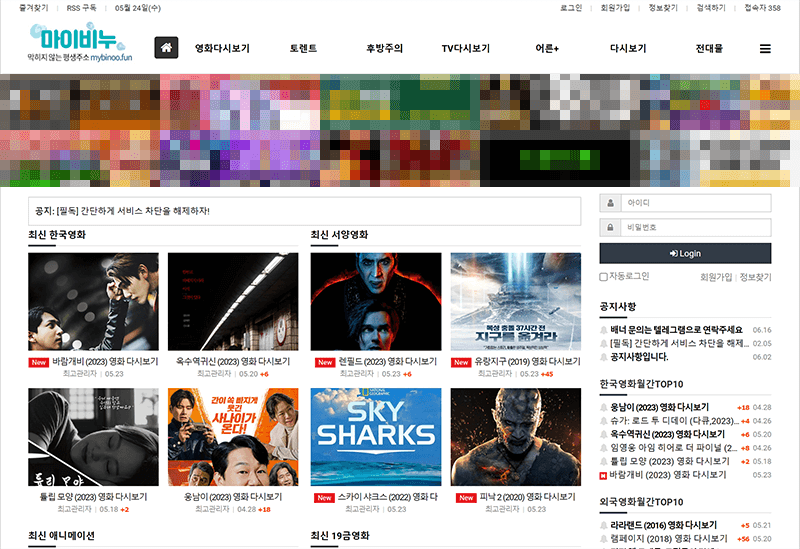This screenshot has height=549, width=800.
Task: Click the New badge on 렌필드 (2023)
Action: [325, 362]
